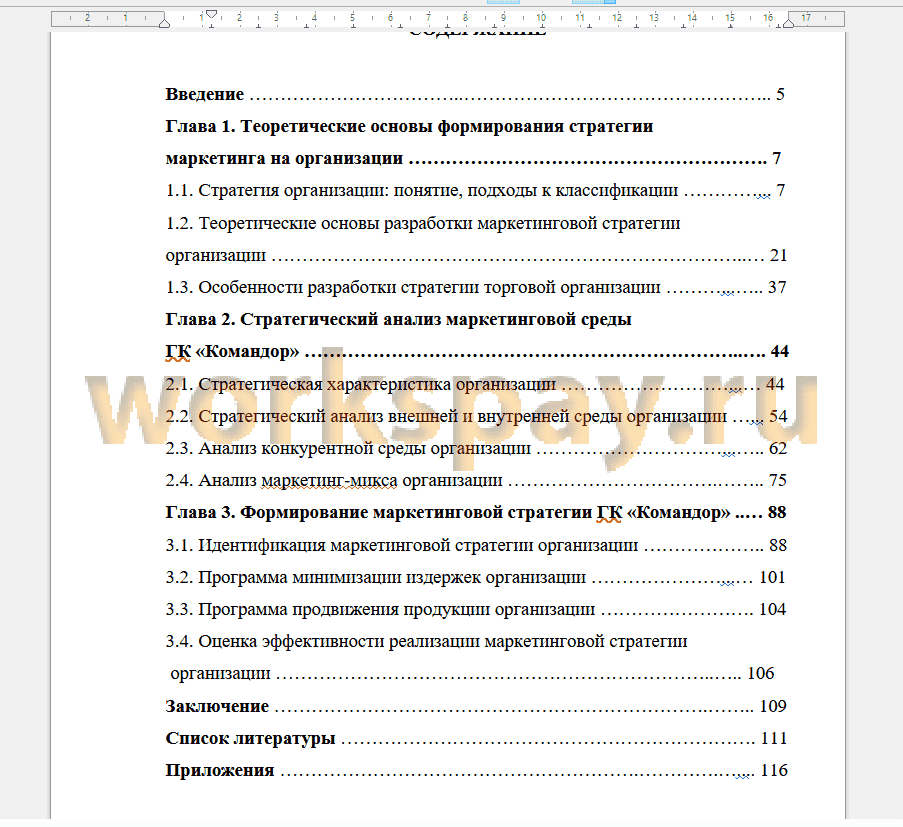Image resolution: width=903 pixels, height=827 pixels.
Task: Click page number "106"
Action: (x=761, y=674)
